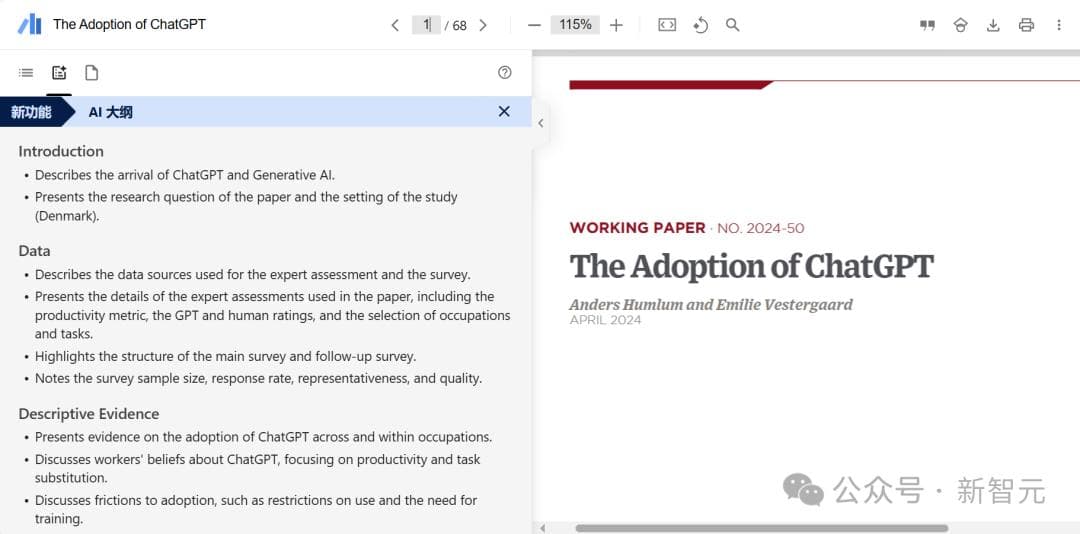Switch to the AI outline tab
Image resolution: width=1080 pixels, height=534 pixels.
(59, 73)
